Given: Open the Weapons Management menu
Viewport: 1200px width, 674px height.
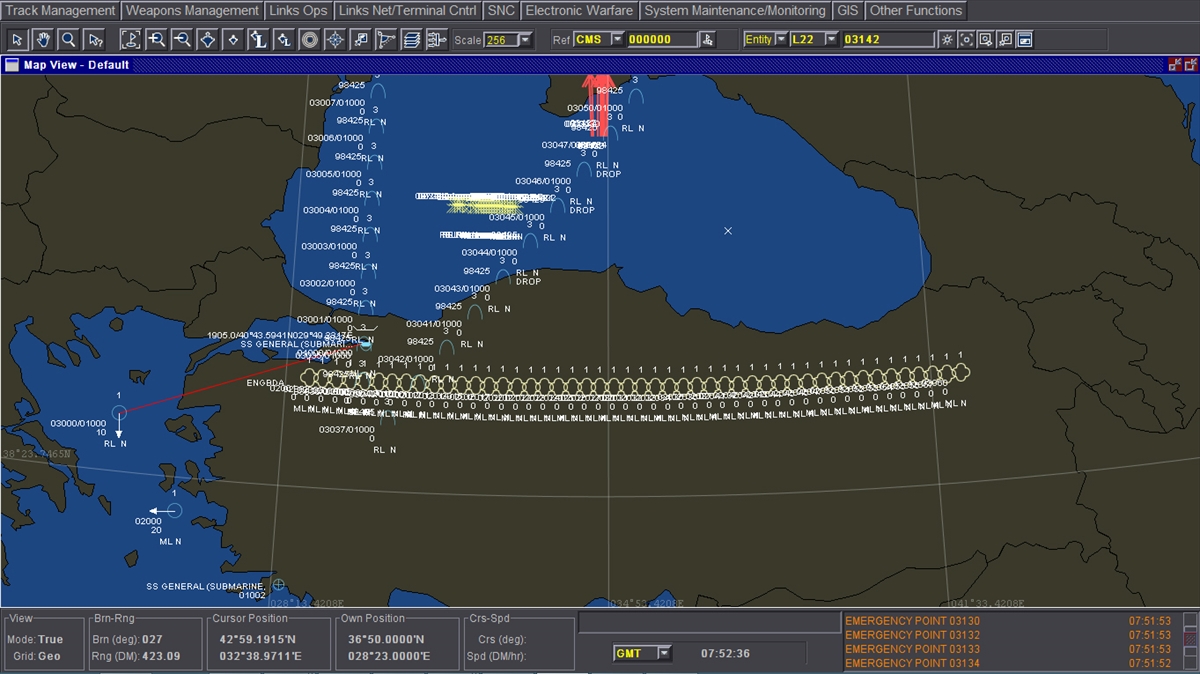Looking at the screenshot, I should pos(193,11).
